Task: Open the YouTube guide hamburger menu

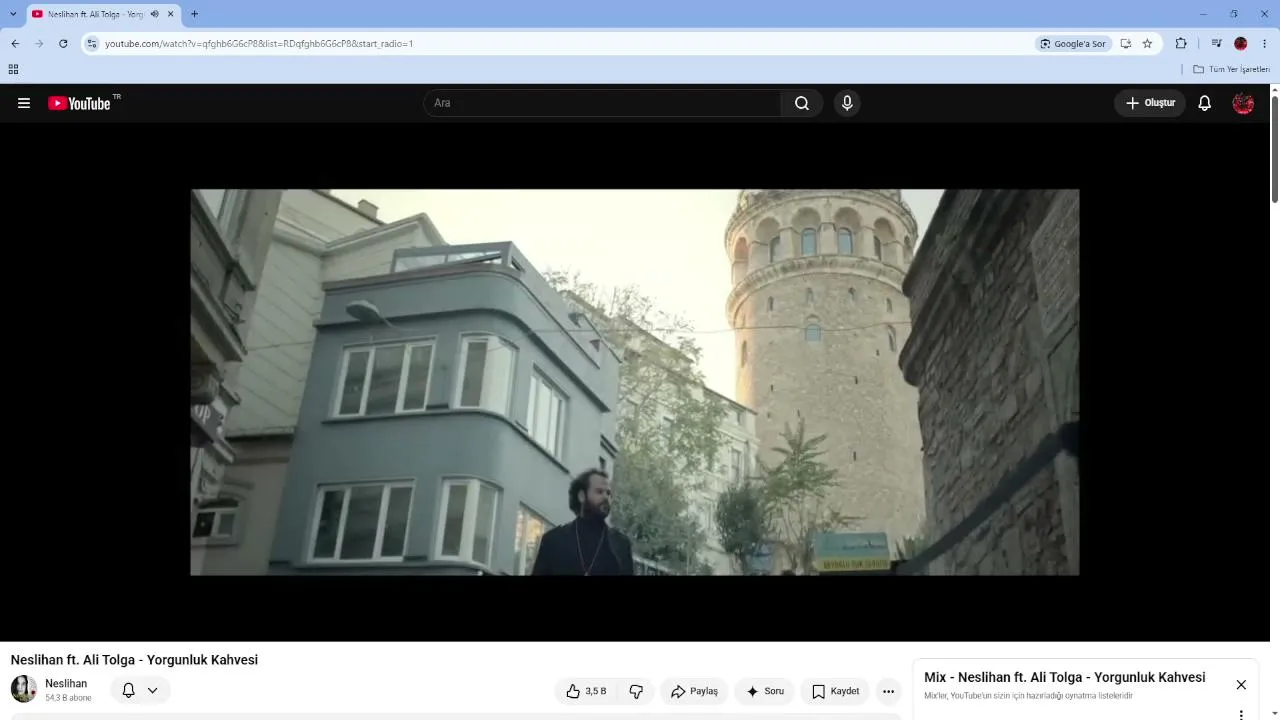Action: (24, 103)
